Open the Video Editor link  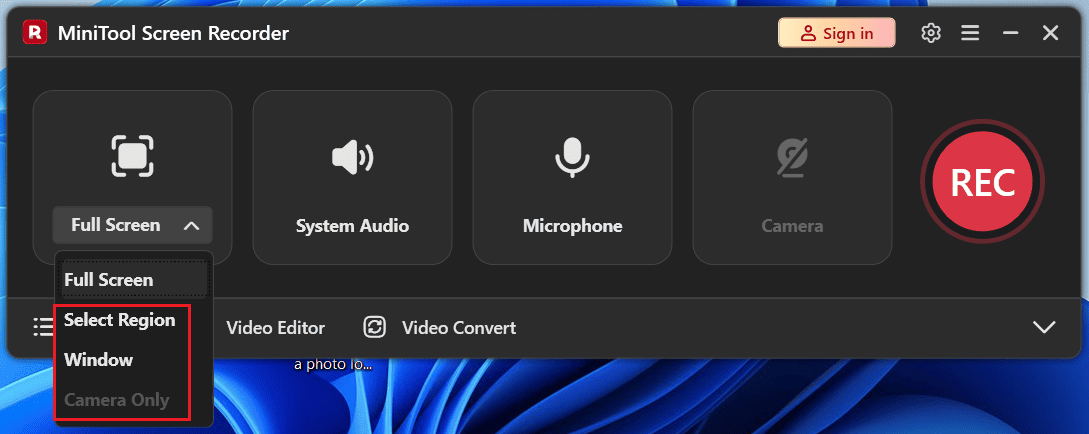point(276,328)
